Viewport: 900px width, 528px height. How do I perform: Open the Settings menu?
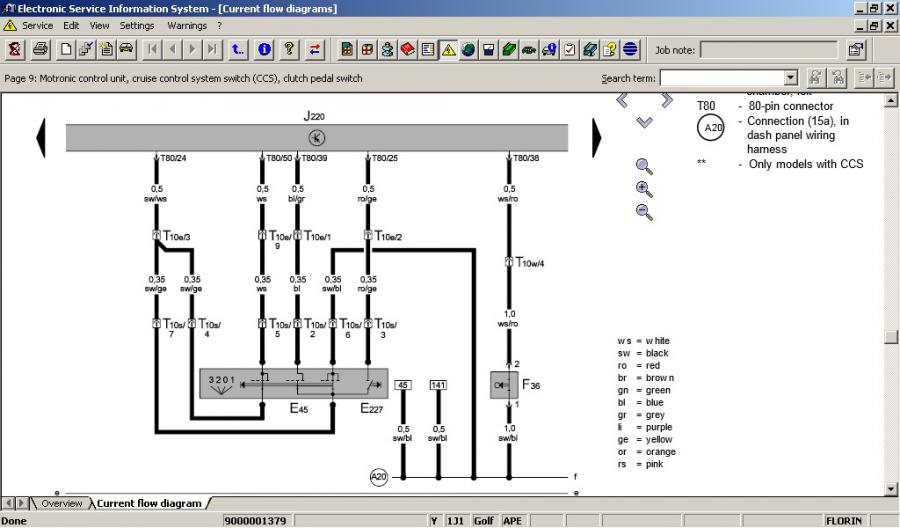click(137, 25)
